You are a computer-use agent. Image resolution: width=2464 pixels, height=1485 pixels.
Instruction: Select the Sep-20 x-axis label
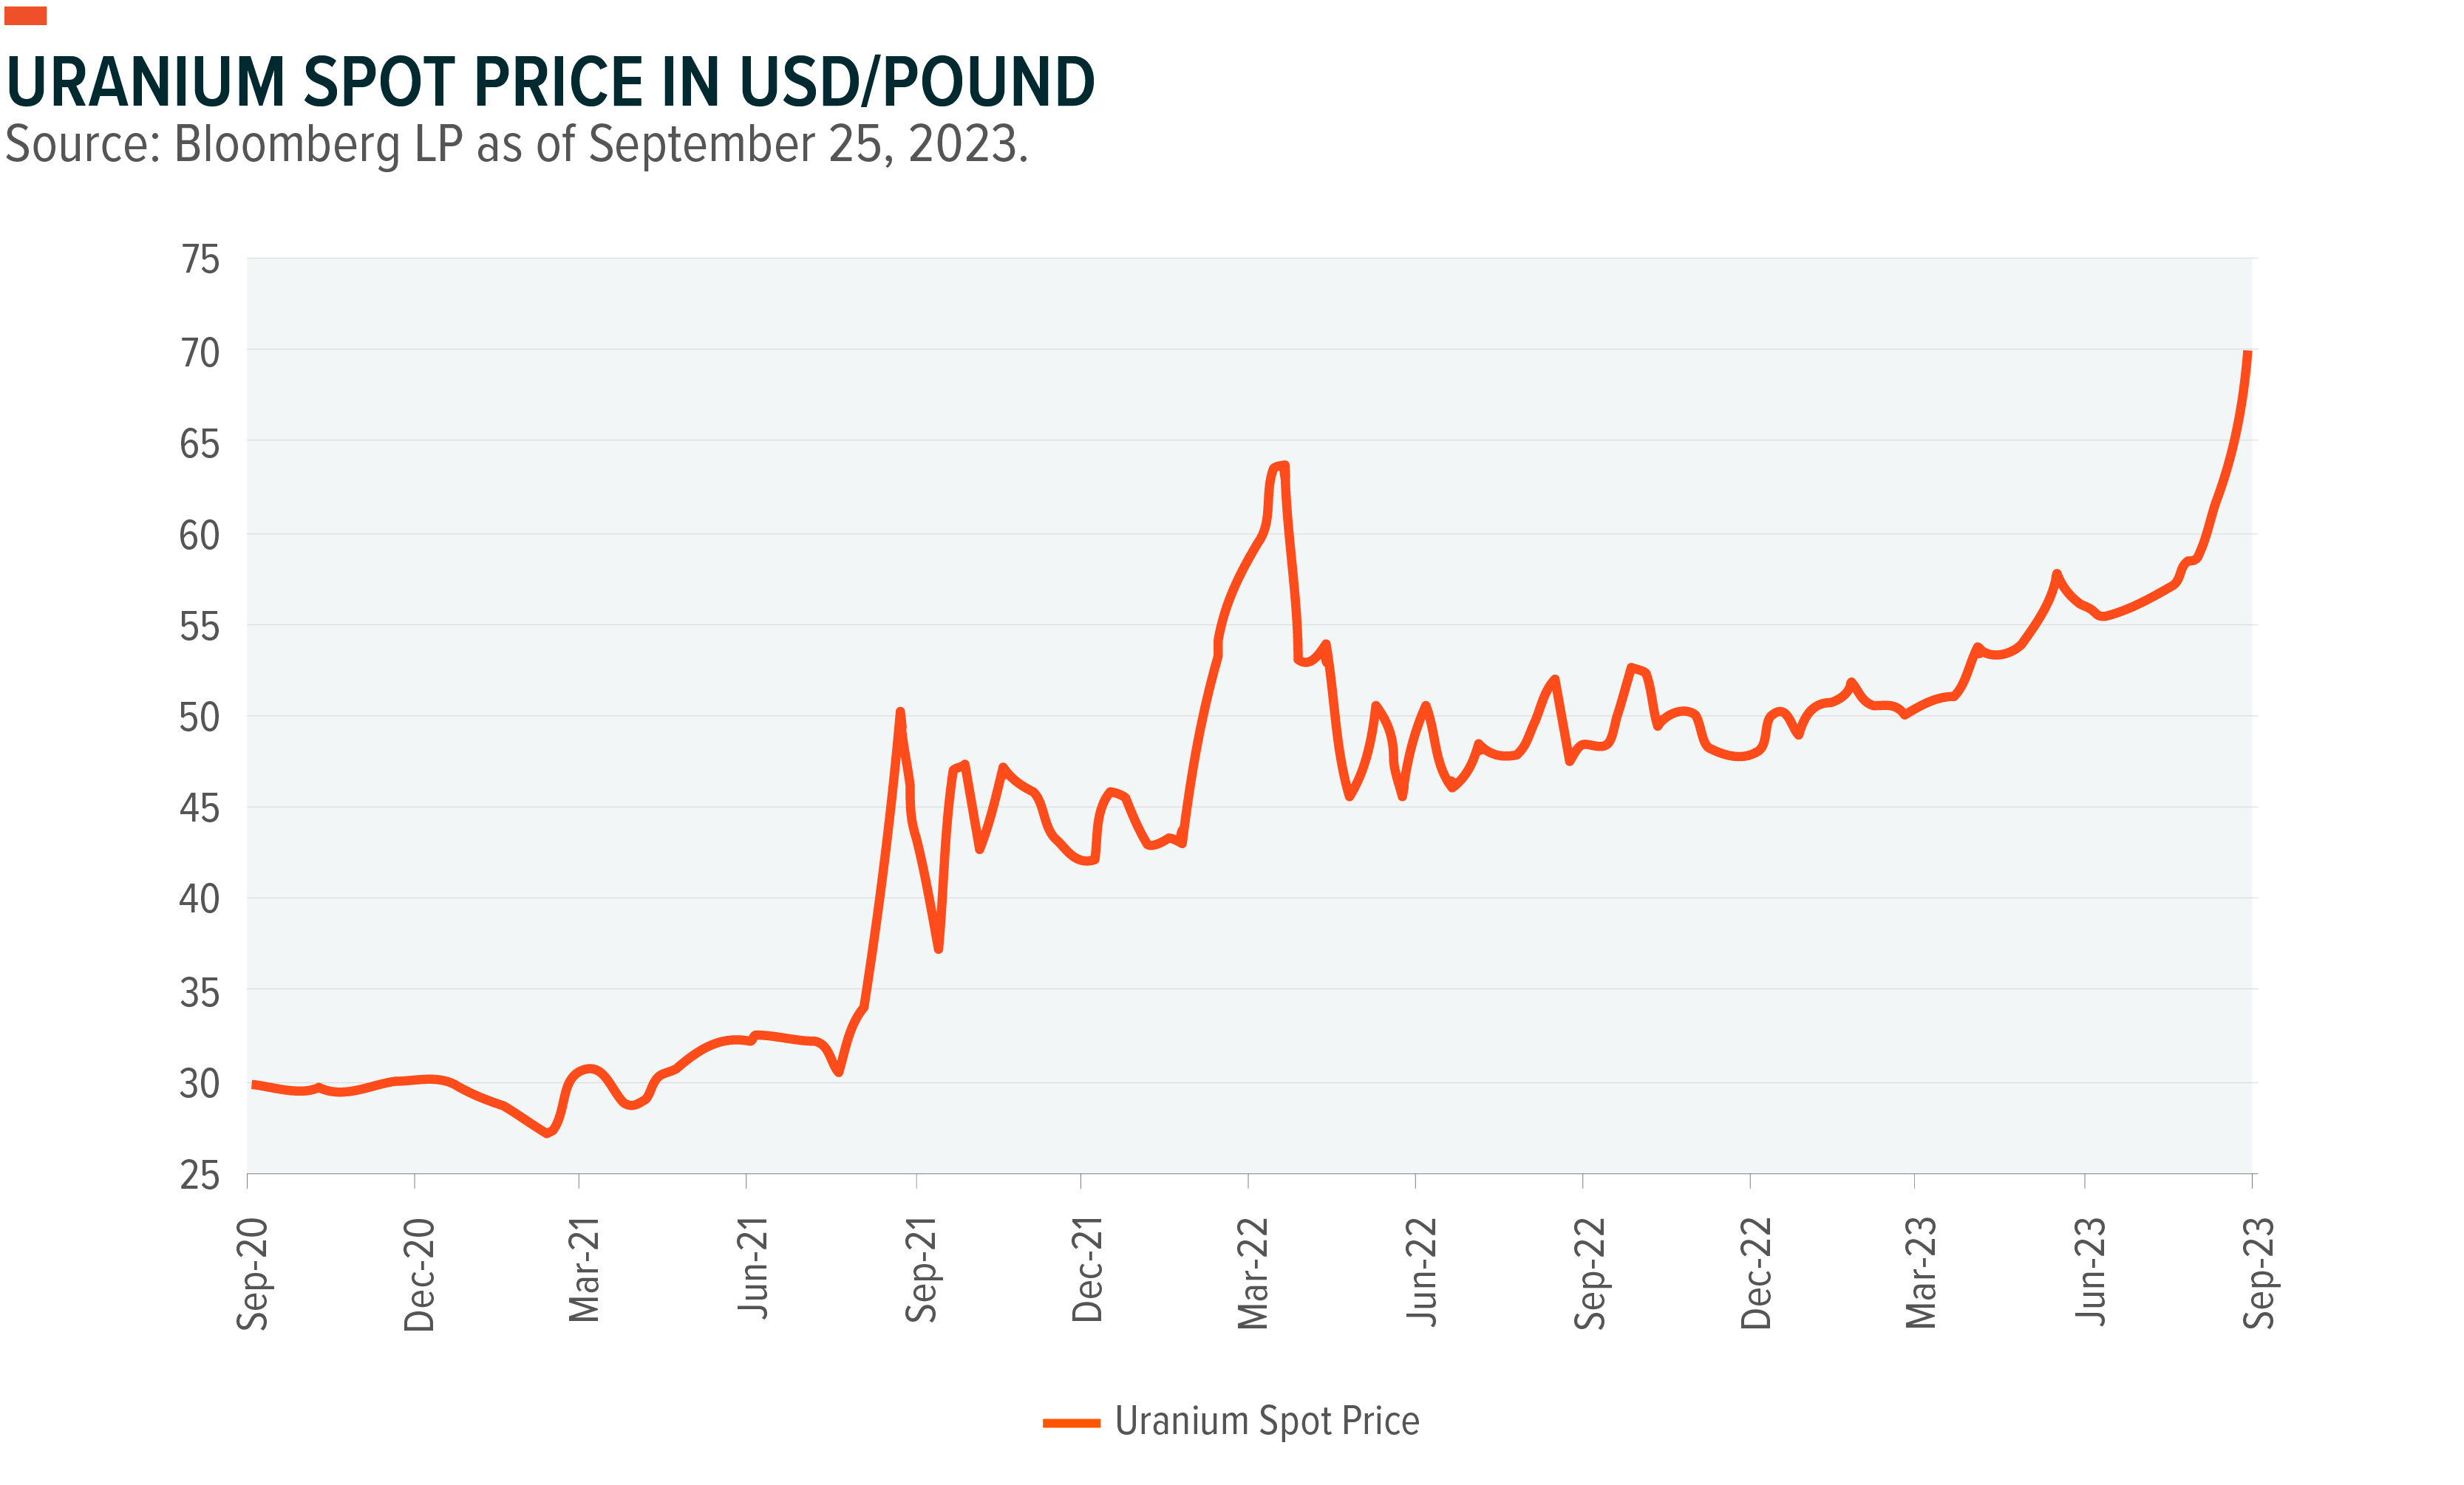(x=252, y=1273)
